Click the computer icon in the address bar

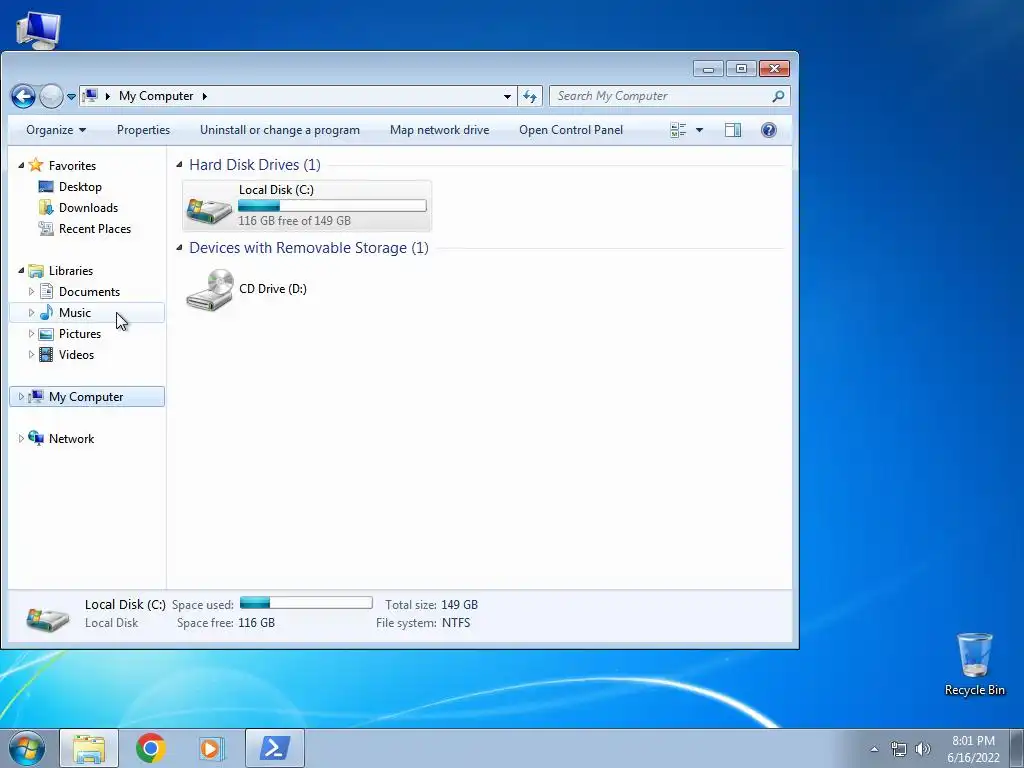[x=90, y=96]
